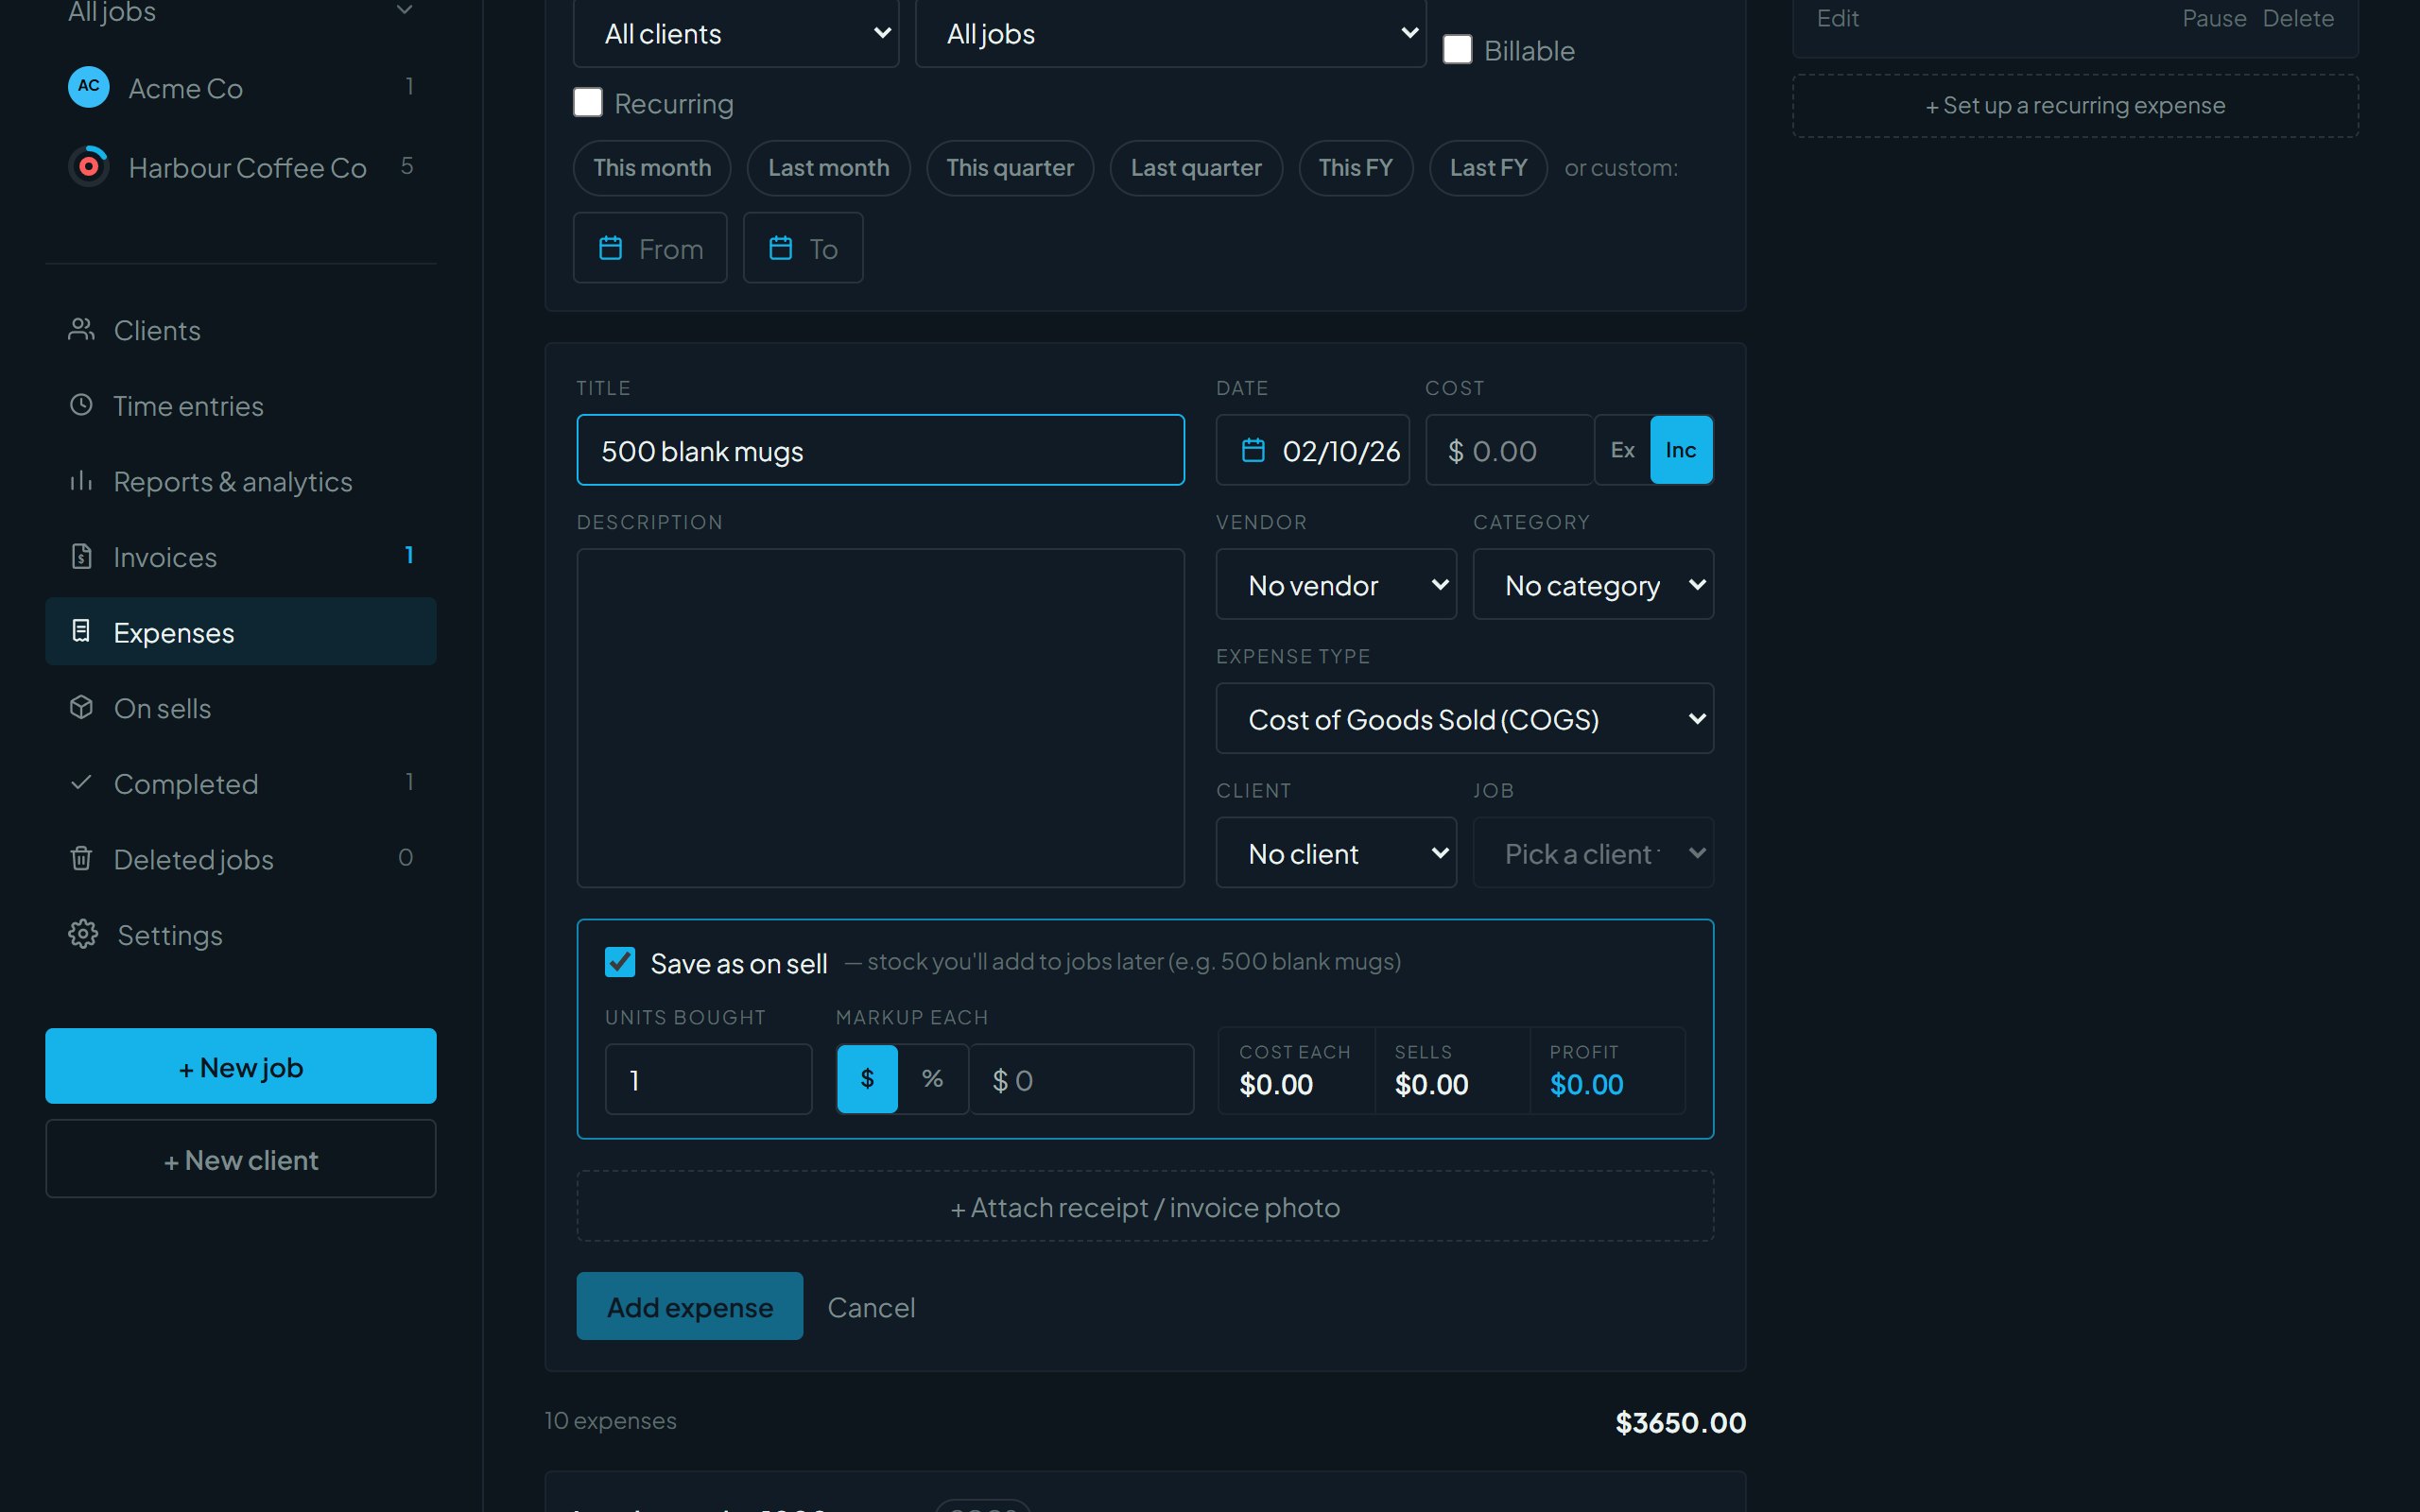Filter by Last quarter

click(1196, 167)
